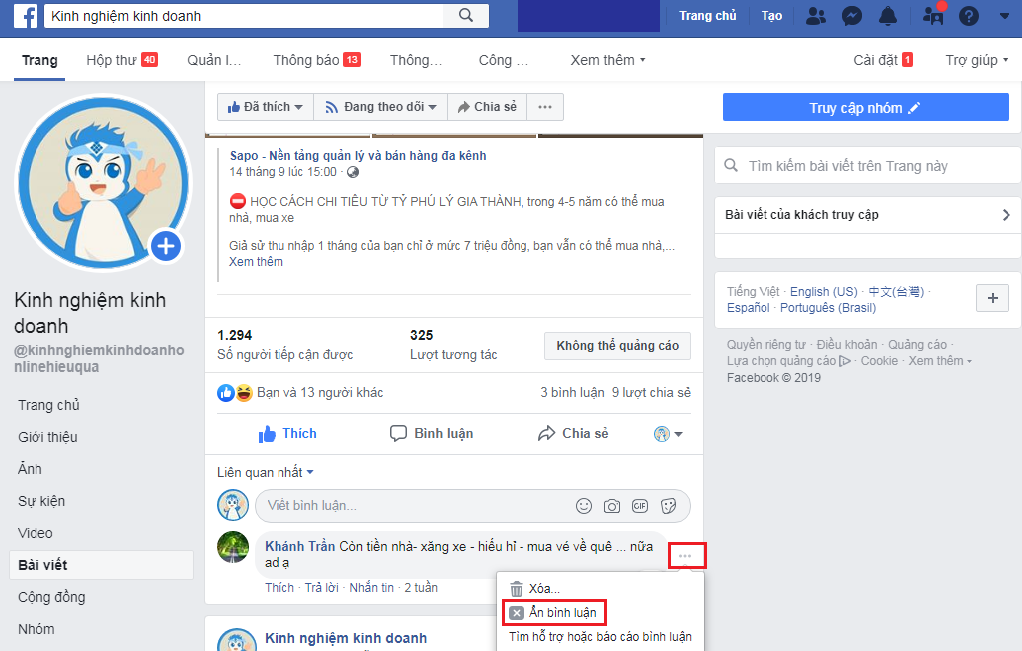Expand the 'Xem thêm' tab dropdown
1022x651 pixels.
pyautogui.click(x=607, y=60)
